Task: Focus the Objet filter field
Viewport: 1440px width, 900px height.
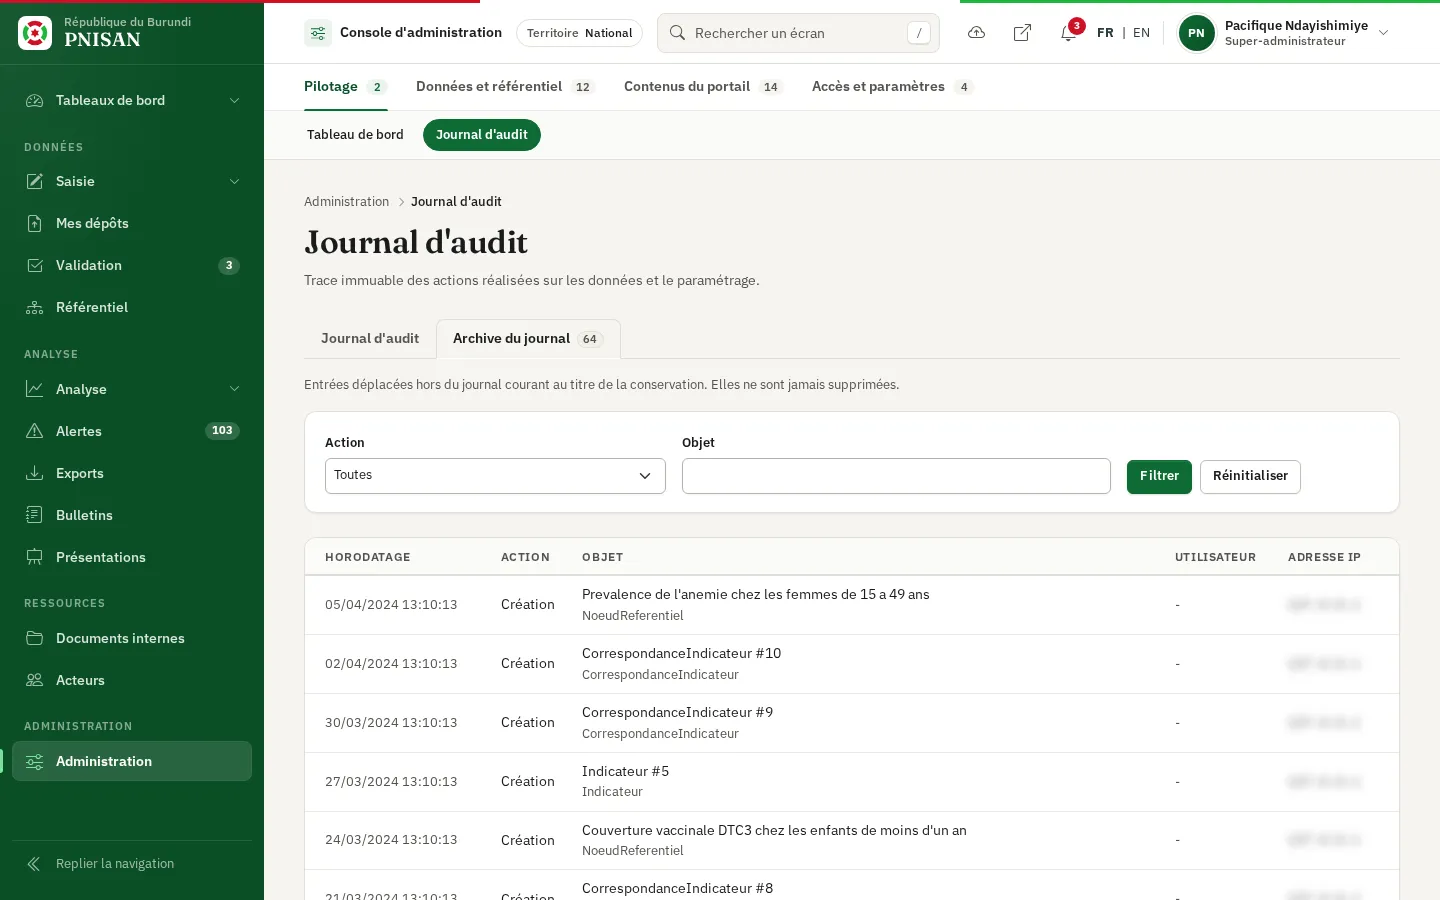Action: pos(896,476)
